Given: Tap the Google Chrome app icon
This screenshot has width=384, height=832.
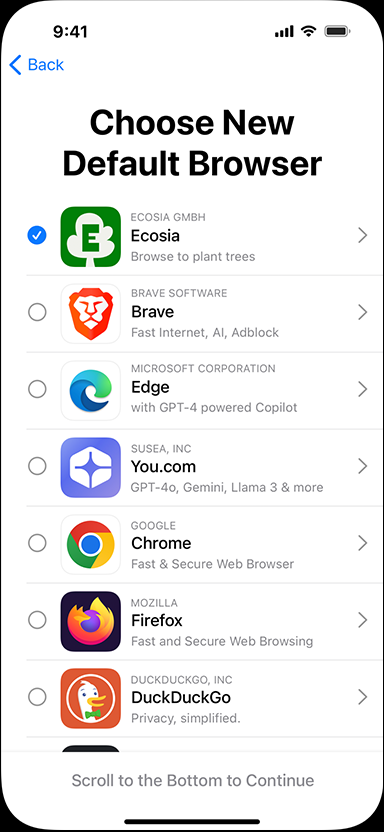Looking at the screenshot, I should pyautogui.click(x=91, y=544).
